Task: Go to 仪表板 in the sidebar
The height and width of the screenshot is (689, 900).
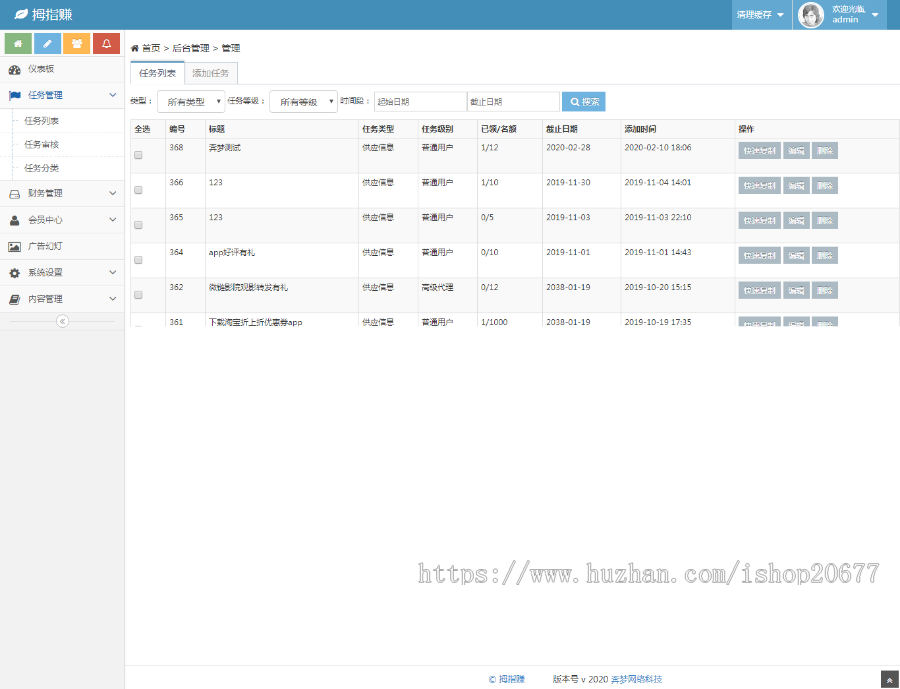Action: coord(41,69)
